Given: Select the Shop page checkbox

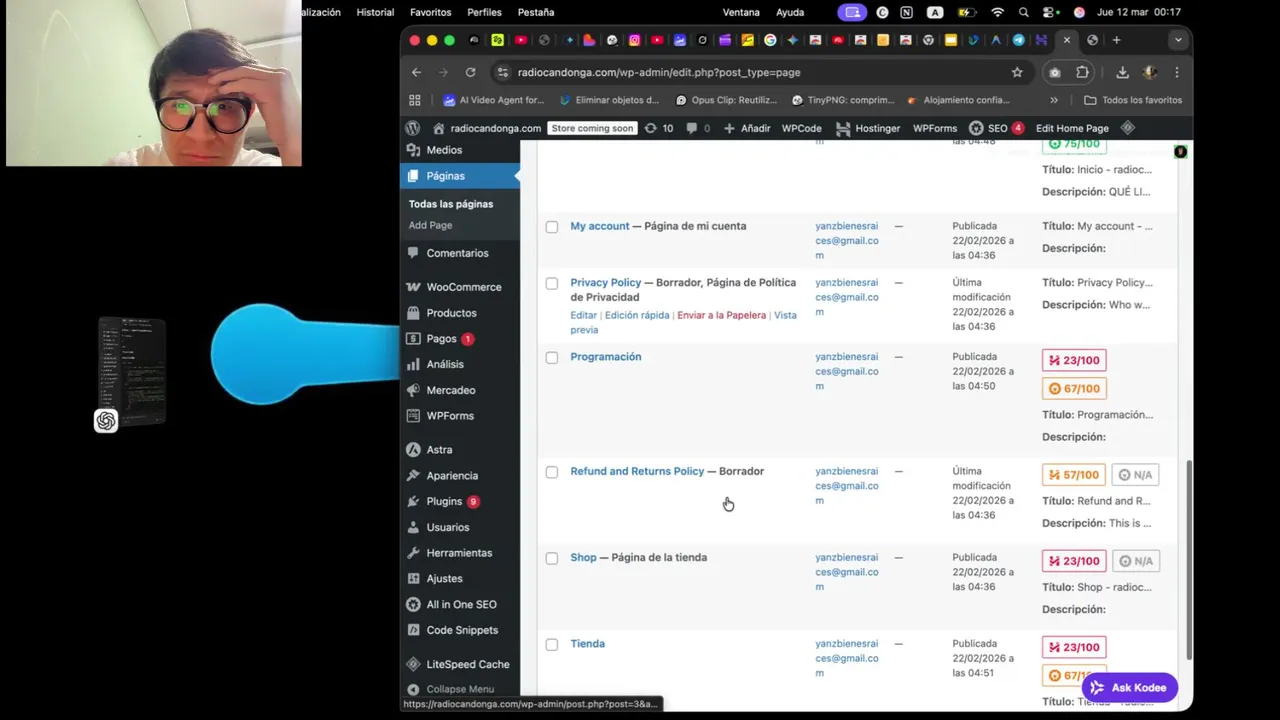Looking at the screenshot, I should pyautogui.click(x=551, y=558).
